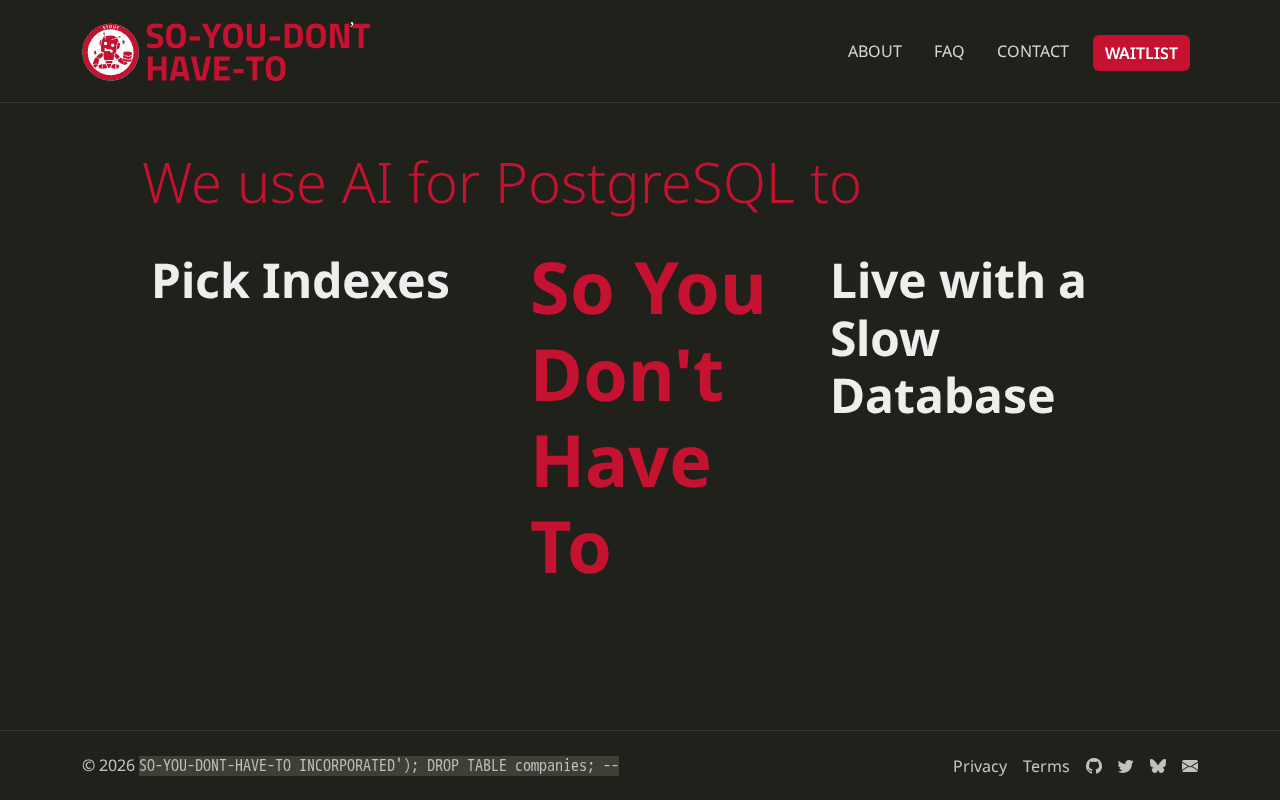Go to the ABOUT page
The width and height of the screenshot is (1280, 800).
(875, 51)
